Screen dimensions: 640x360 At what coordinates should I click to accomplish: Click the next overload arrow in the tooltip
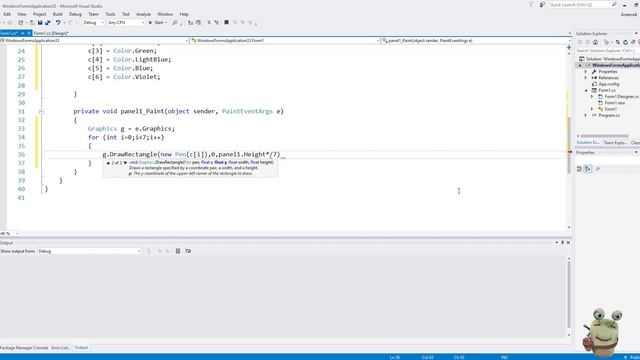click(x=125, y=163)
